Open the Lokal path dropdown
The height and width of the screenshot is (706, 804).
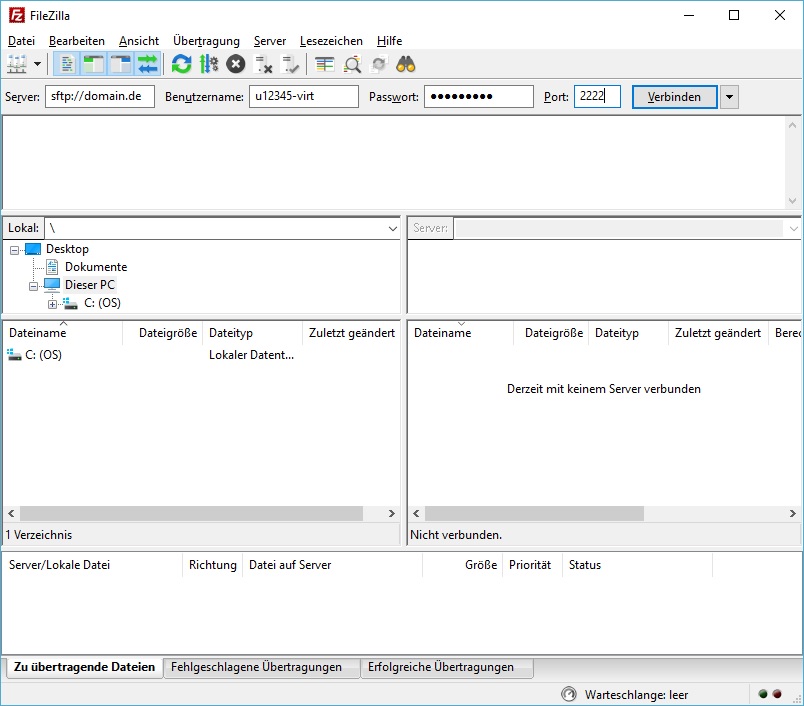393,229
